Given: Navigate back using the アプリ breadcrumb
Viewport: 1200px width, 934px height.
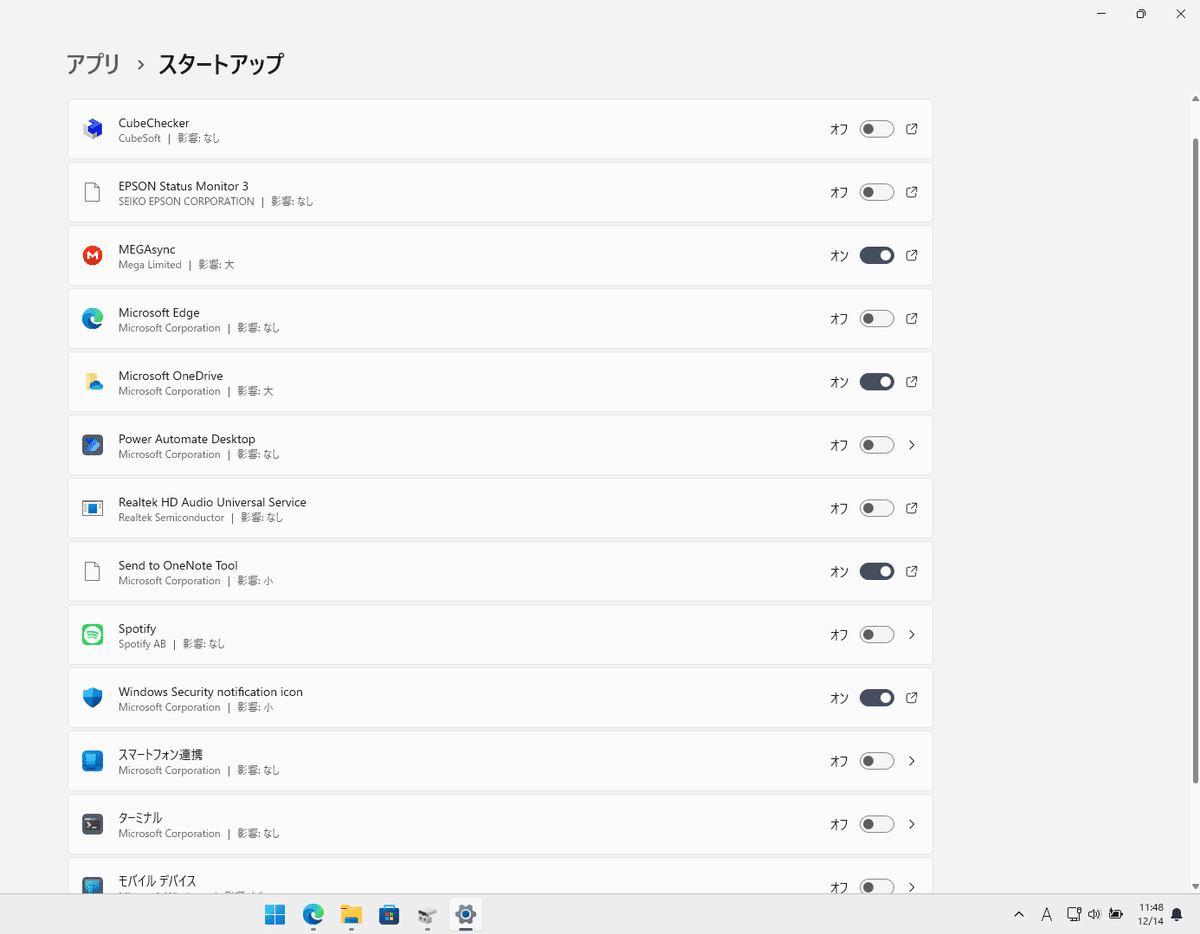Looking at the screenshot, I should point(92,63).
